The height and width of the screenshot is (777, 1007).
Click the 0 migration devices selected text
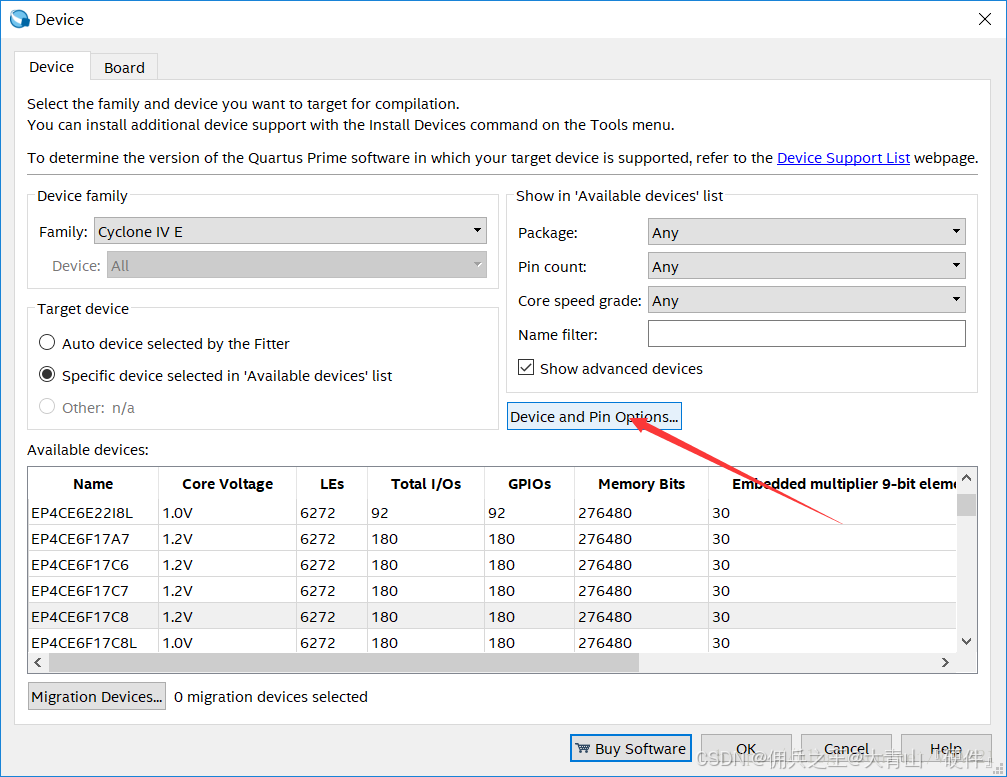(x=270, y=697)
